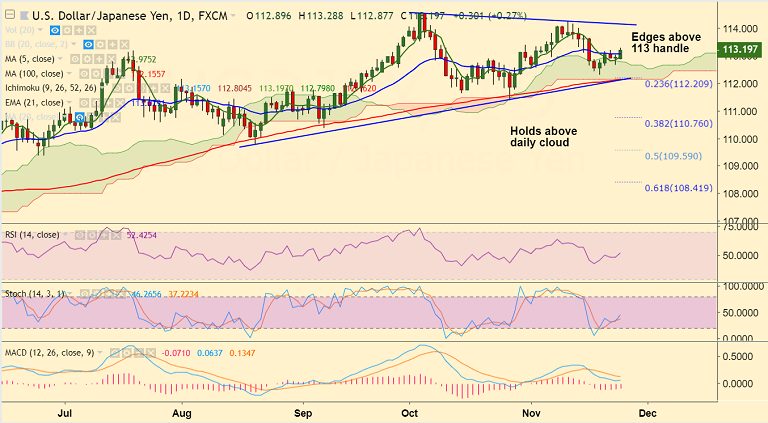Expand the Stoch (14, 3, 1) dropdown arrow
The height and width of the screenshot is (423, 768).
click(x=70, y=293)
